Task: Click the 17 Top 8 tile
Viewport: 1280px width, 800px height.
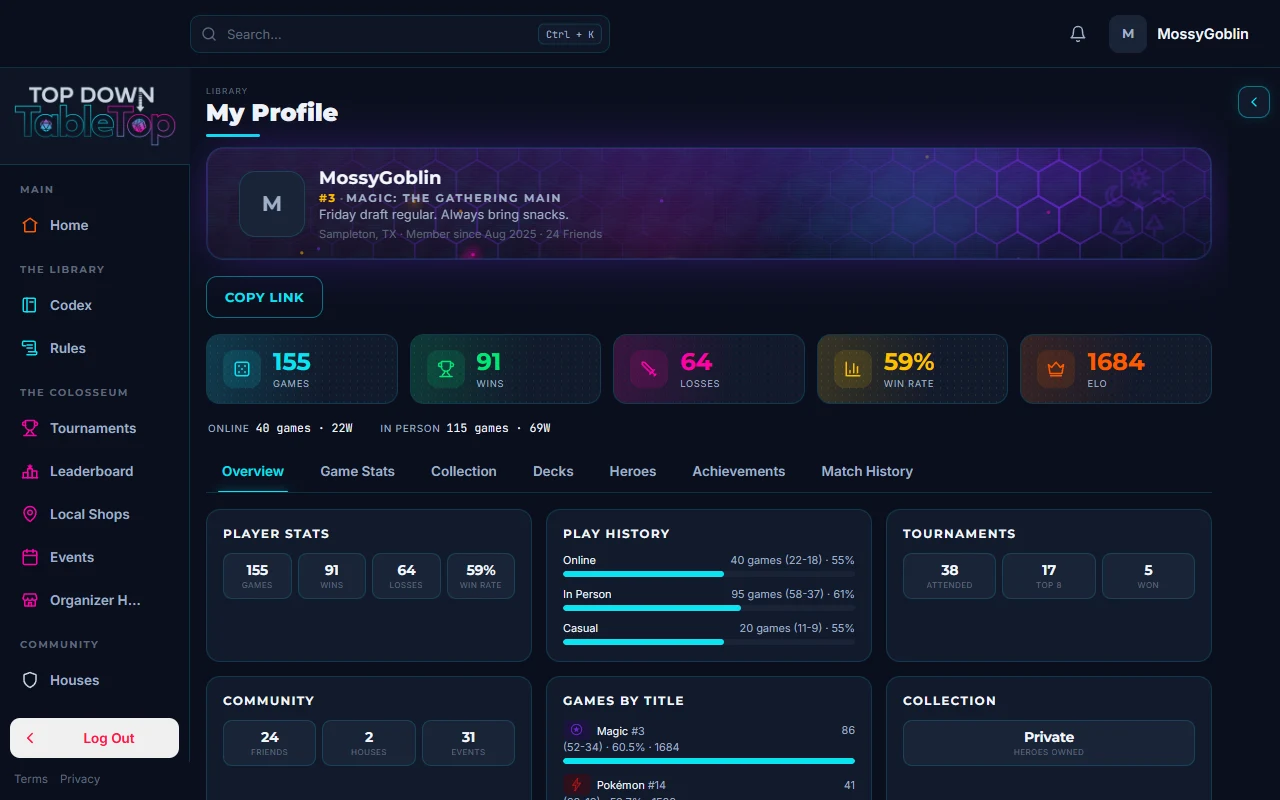Action: click(x=1048, y=576)
